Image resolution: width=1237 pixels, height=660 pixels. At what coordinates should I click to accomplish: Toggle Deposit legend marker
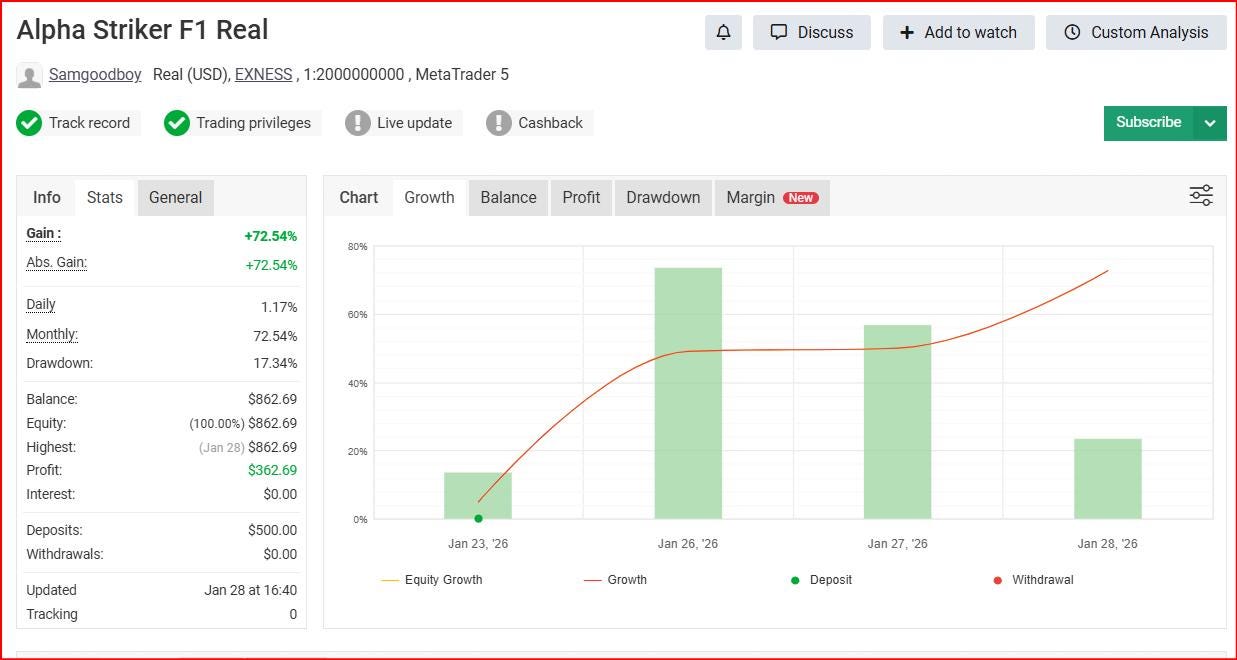(821, 580)
